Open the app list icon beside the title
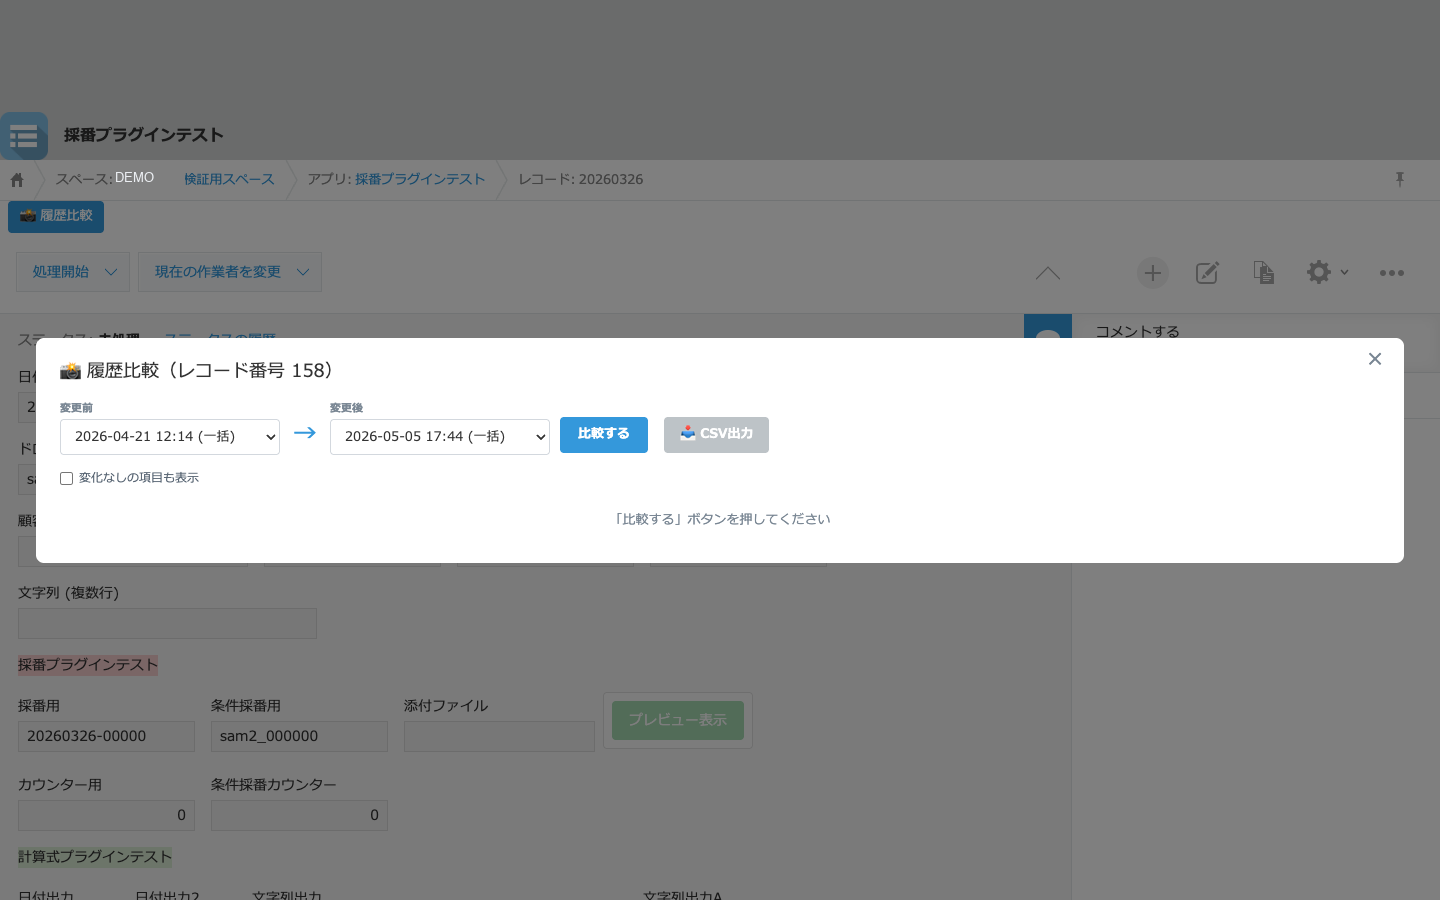The height and width of the screenshot is (900, 1440). [24, 136]
